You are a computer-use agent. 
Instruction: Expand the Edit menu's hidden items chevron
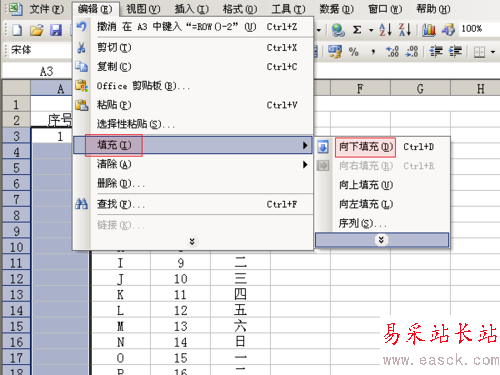pos(192,241)
